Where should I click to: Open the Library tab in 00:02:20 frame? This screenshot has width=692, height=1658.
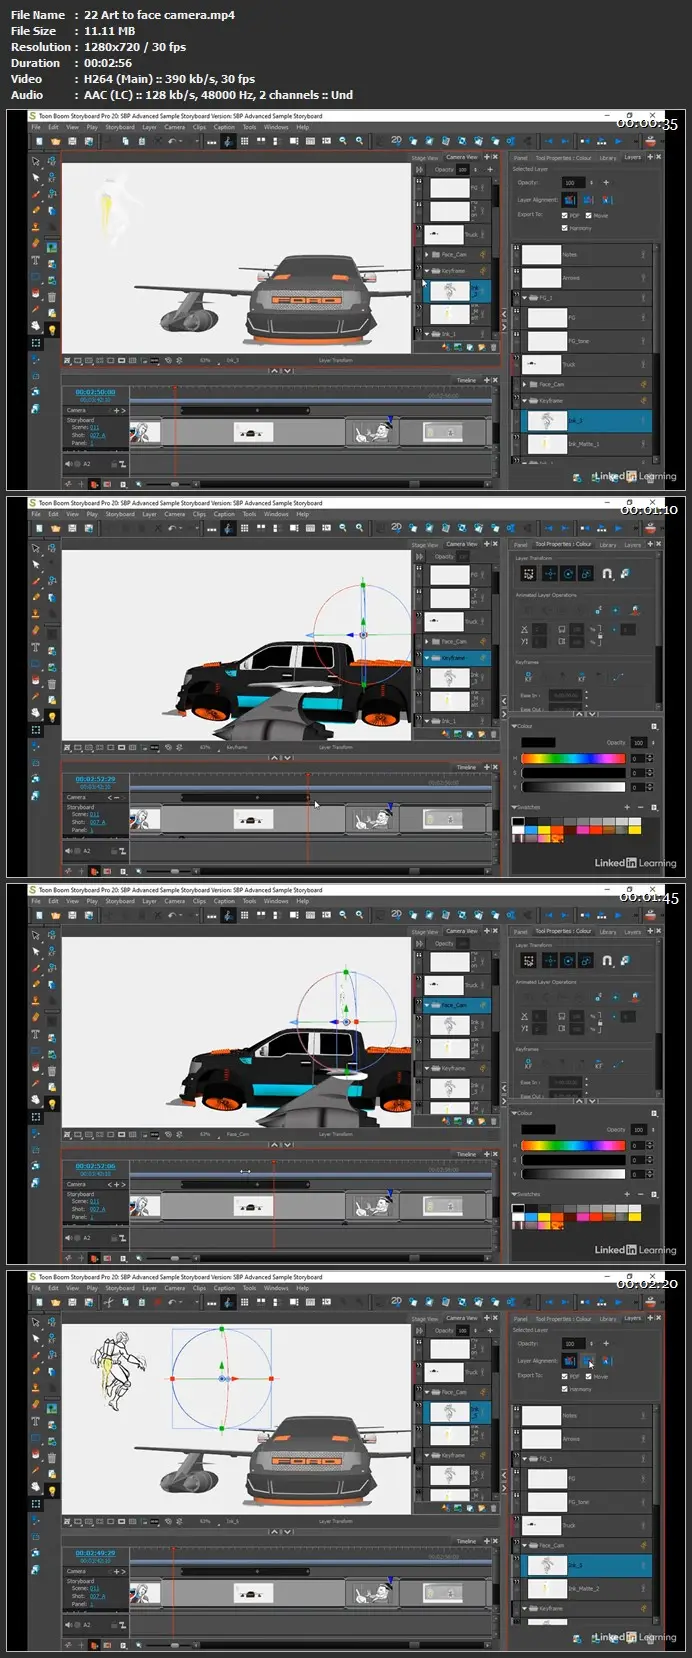tap(608, 1319)
